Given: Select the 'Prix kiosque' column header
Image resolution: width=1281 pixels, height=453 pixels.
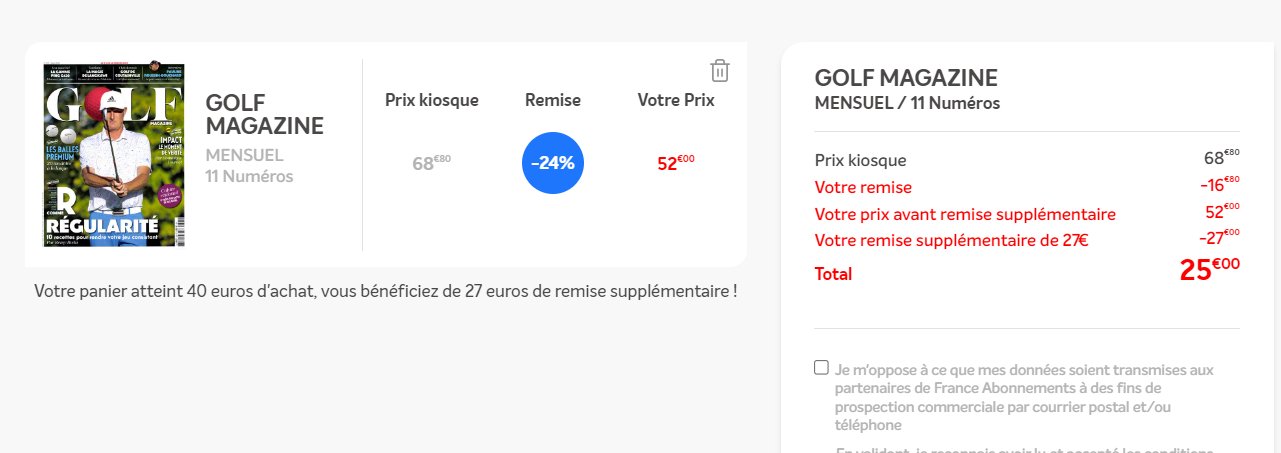Looking at the screenshot, I should (x=432, y=100).
